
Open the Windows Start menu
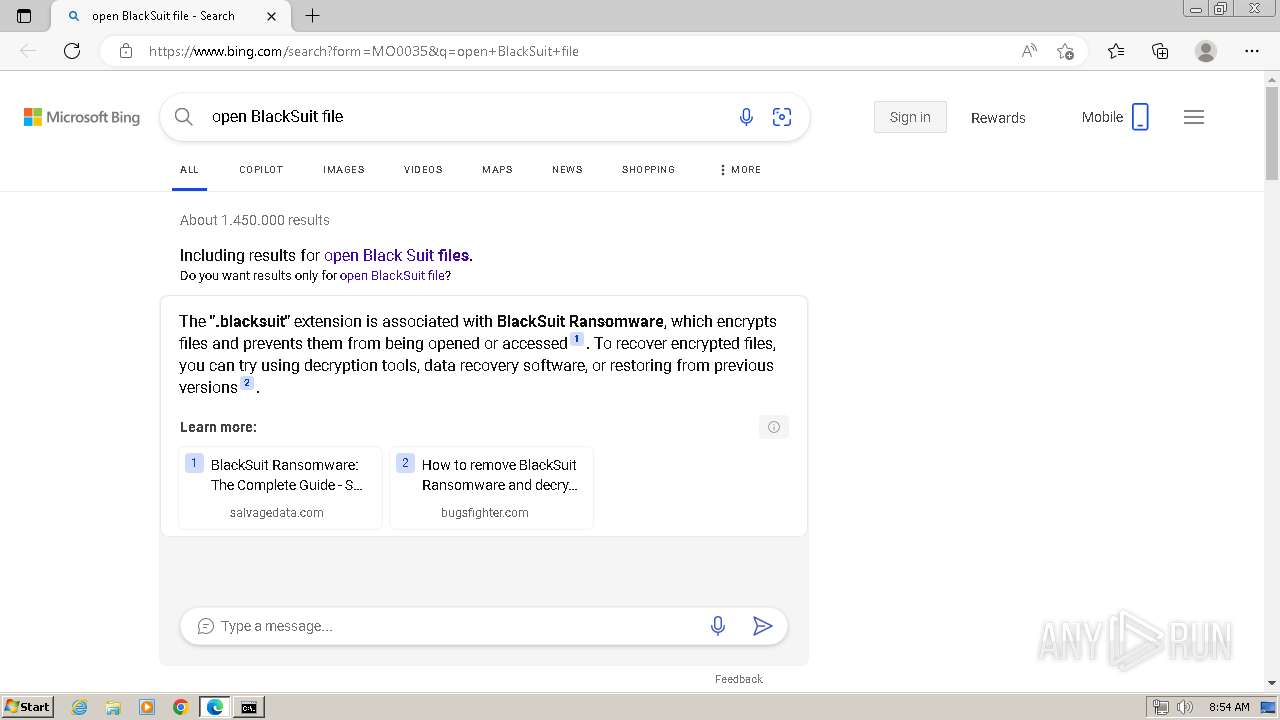28,707
